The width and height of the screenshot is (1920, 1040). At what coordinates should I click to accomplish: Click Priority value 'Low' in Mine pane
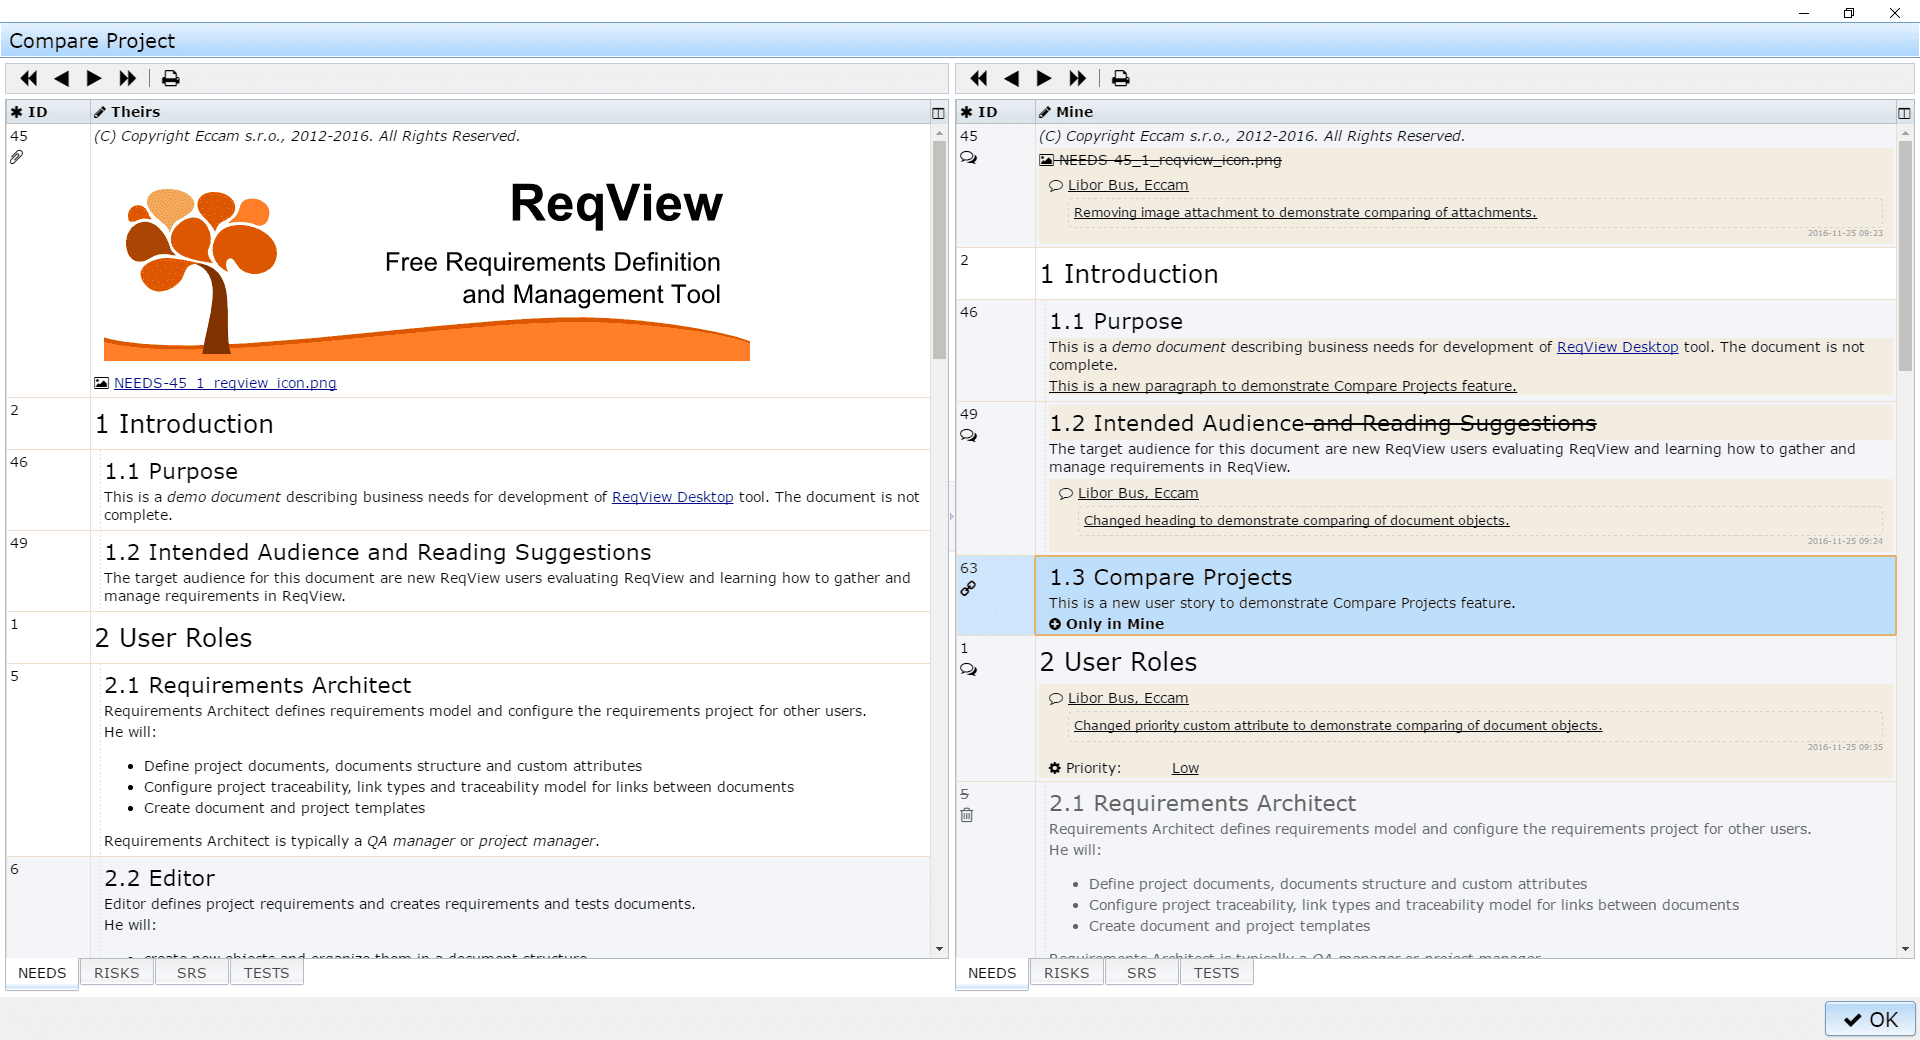point(1185,768)
